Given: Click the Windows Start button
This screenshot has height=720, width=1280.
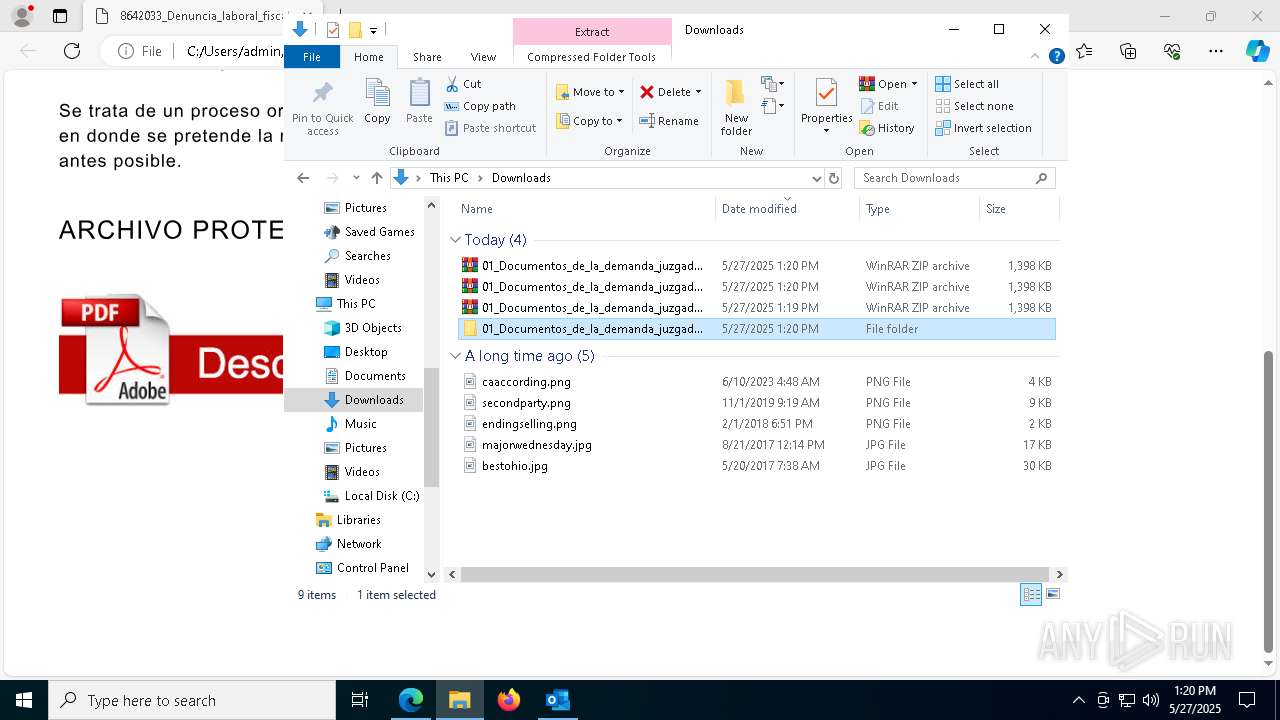Looking at the screenshot, I should [23, 700].
